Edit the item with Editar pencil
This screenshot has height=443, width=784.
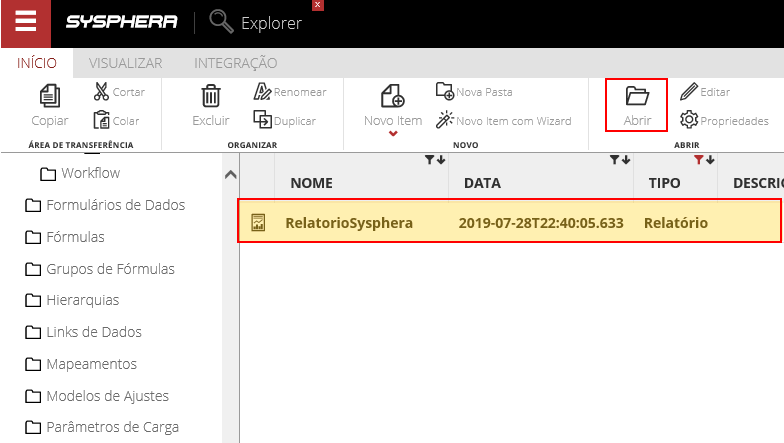click(x=705, y=92)
